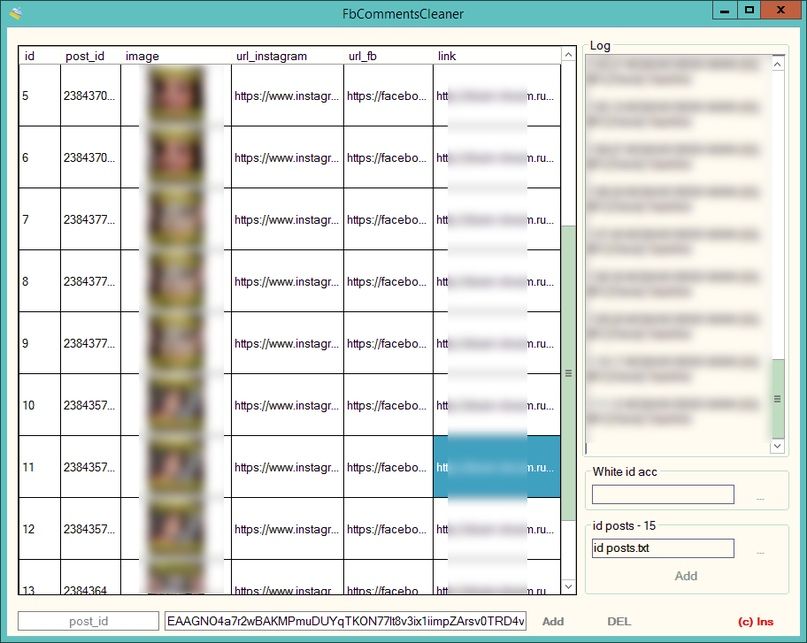807x643 pixels.
Task: Select the id cell of row 5
Action: click(40, 95)
